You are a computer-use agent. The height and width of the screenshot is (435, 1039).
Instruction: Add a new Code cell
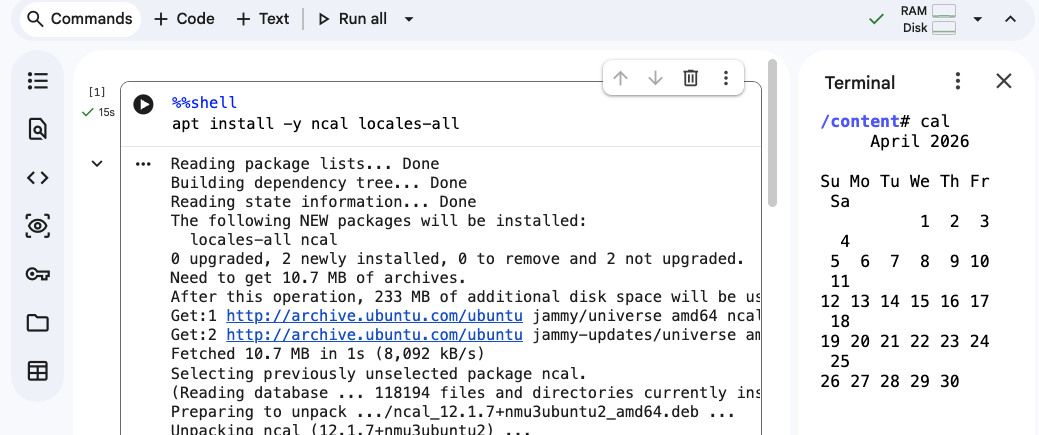184,19
